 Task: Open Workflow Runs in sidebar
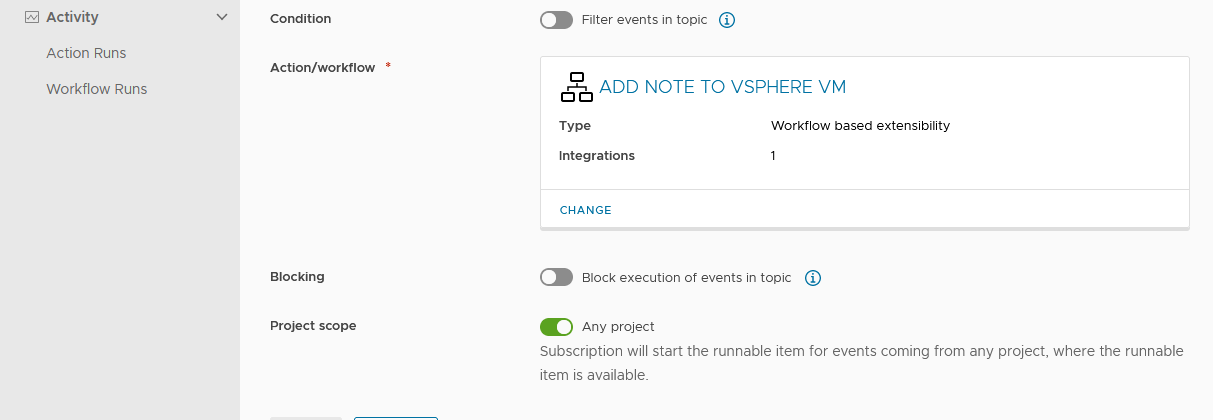point(97,89)
